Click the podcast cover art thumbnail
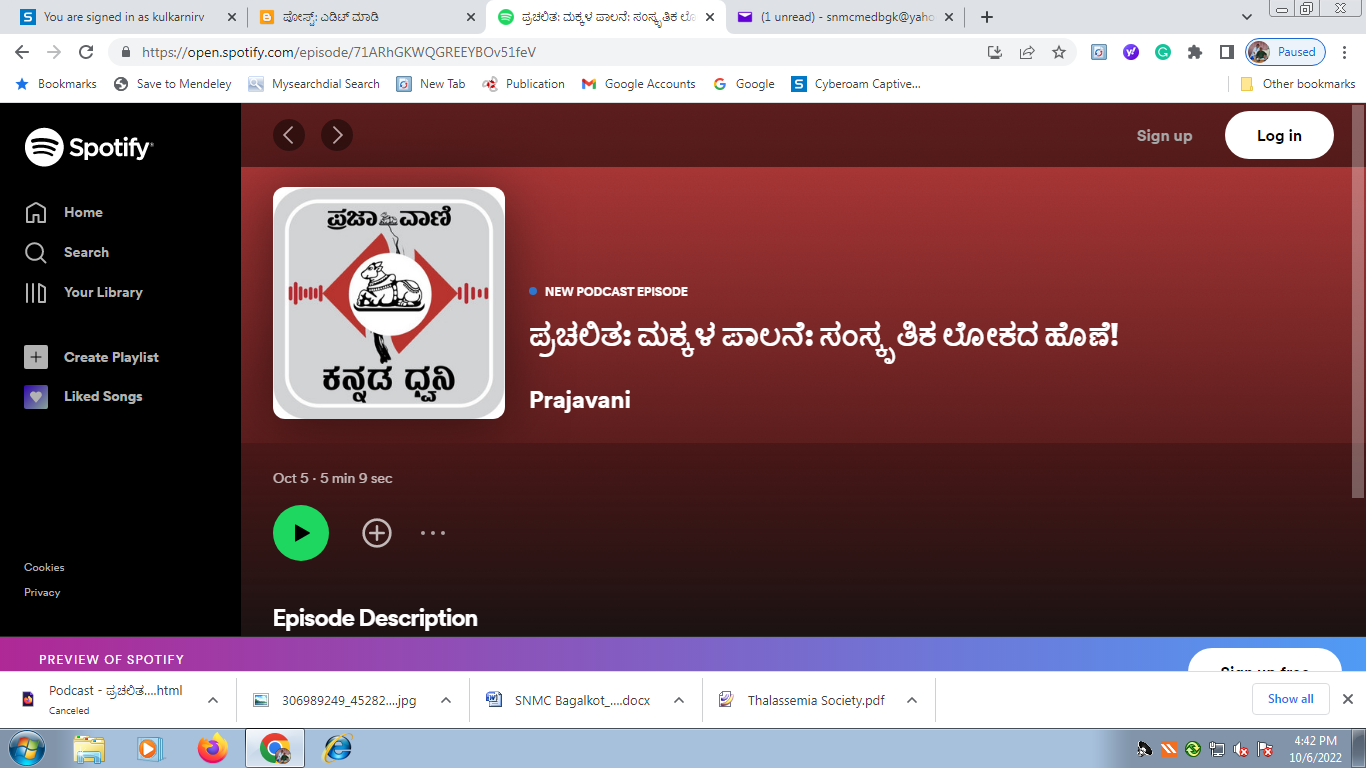1366x768 pixels. 389,303
